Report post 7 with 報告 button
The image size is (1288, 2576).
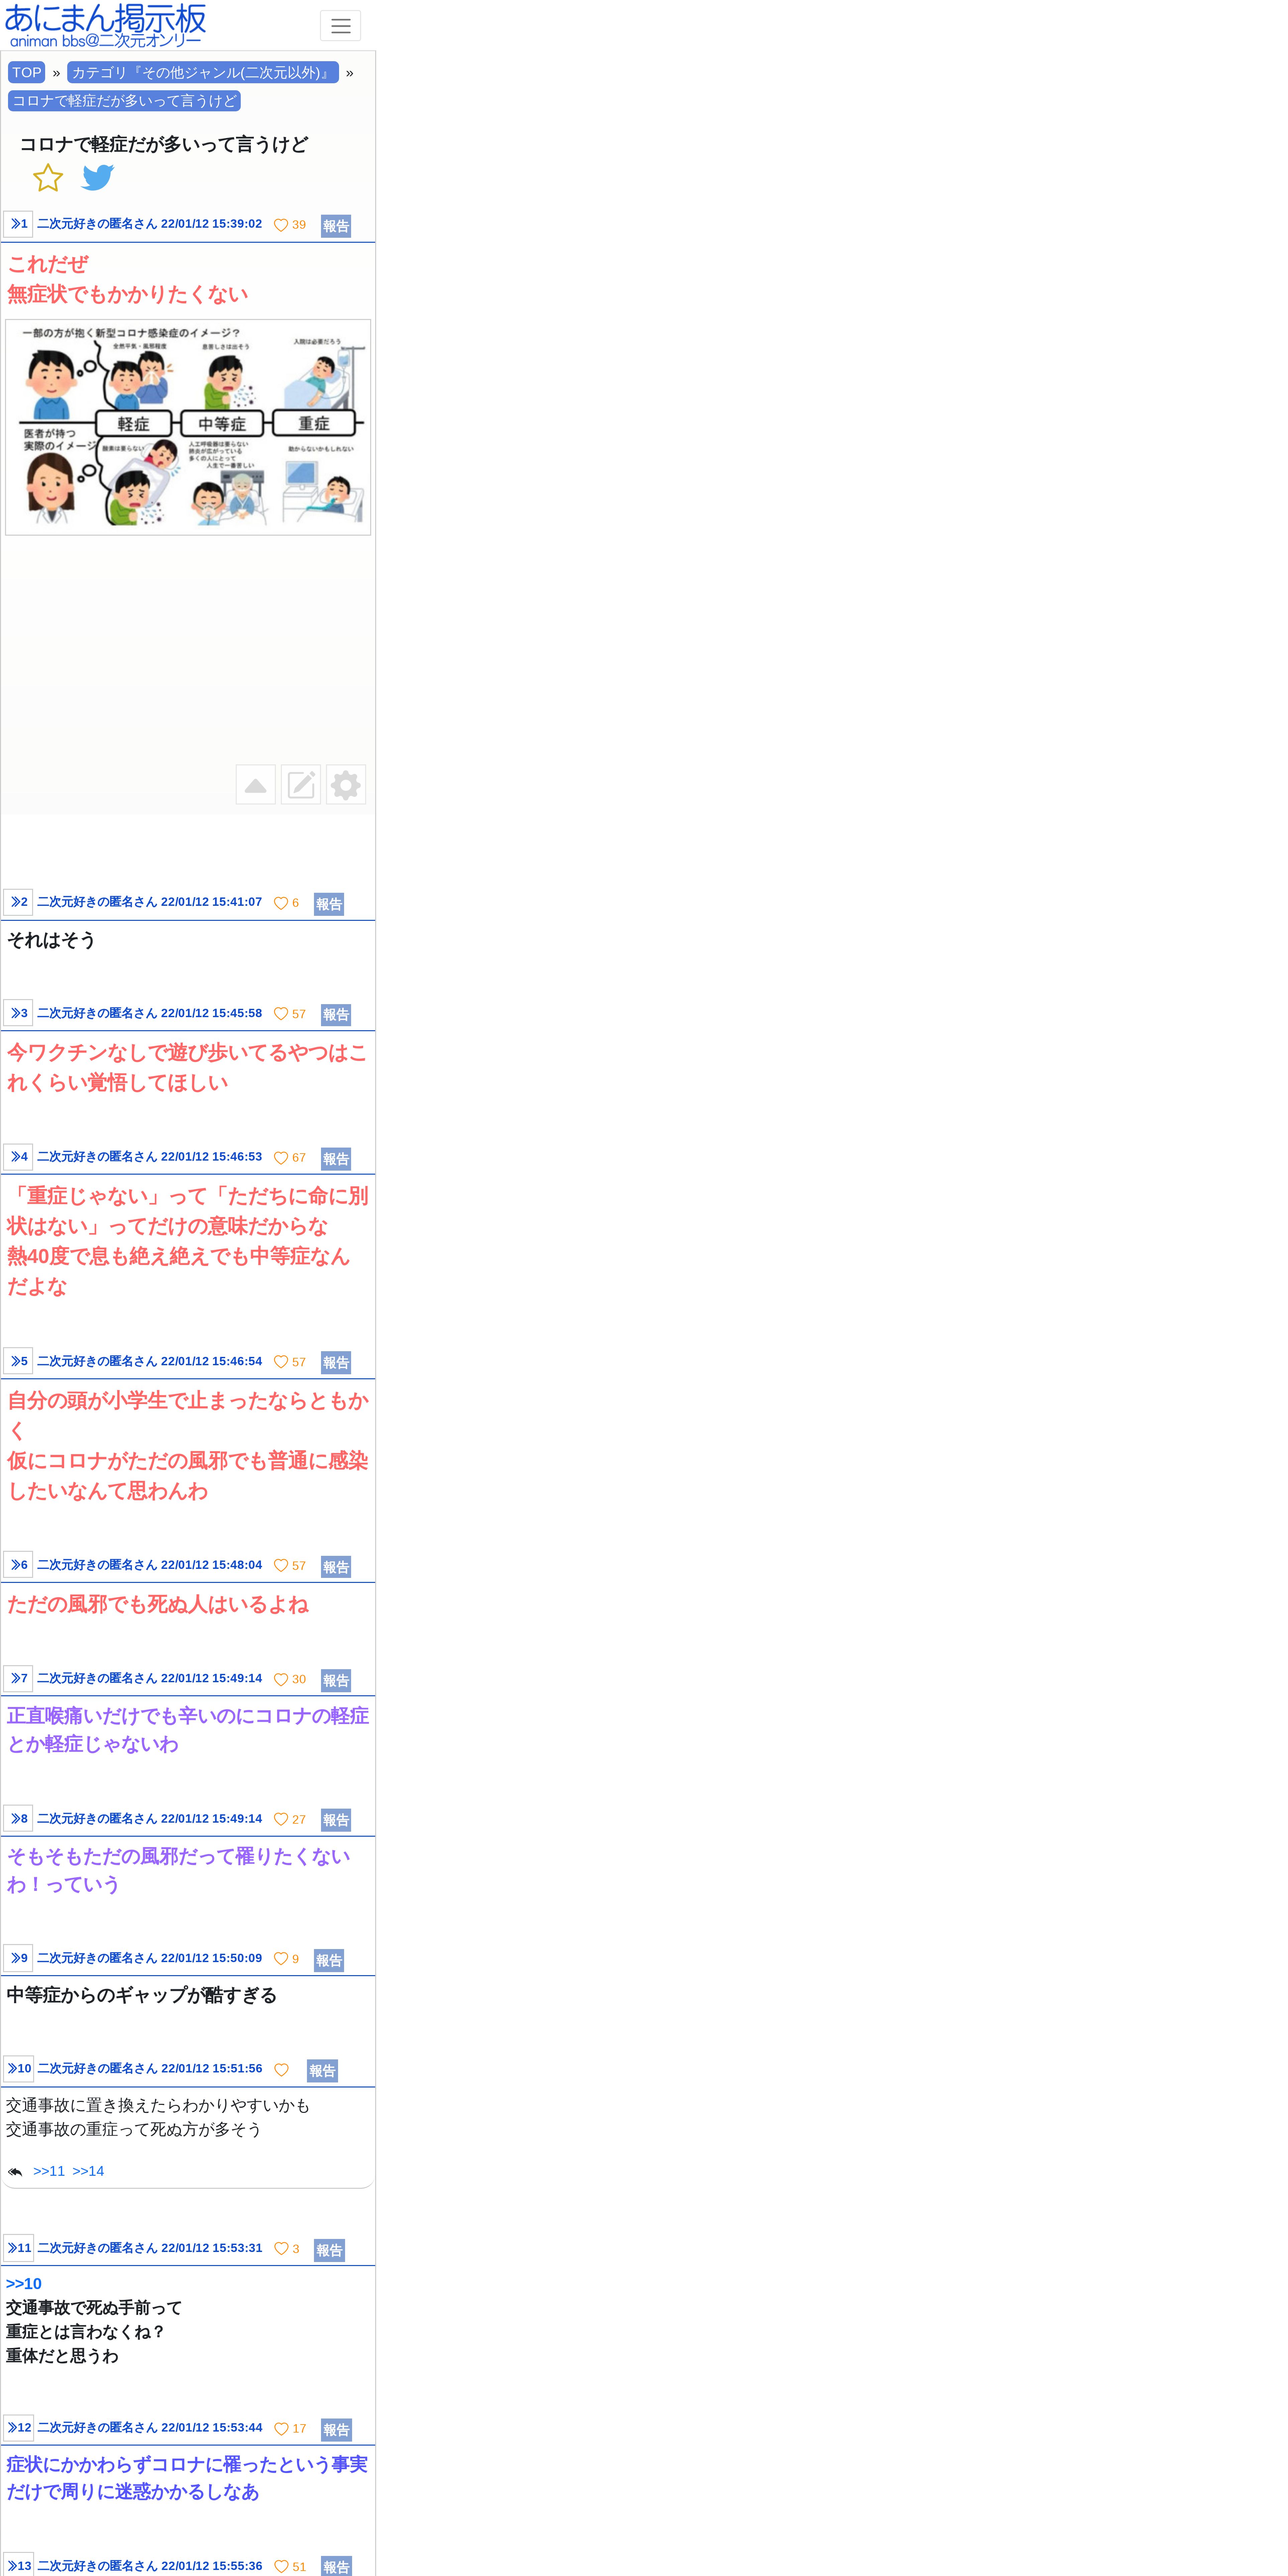pos(336,1681)
